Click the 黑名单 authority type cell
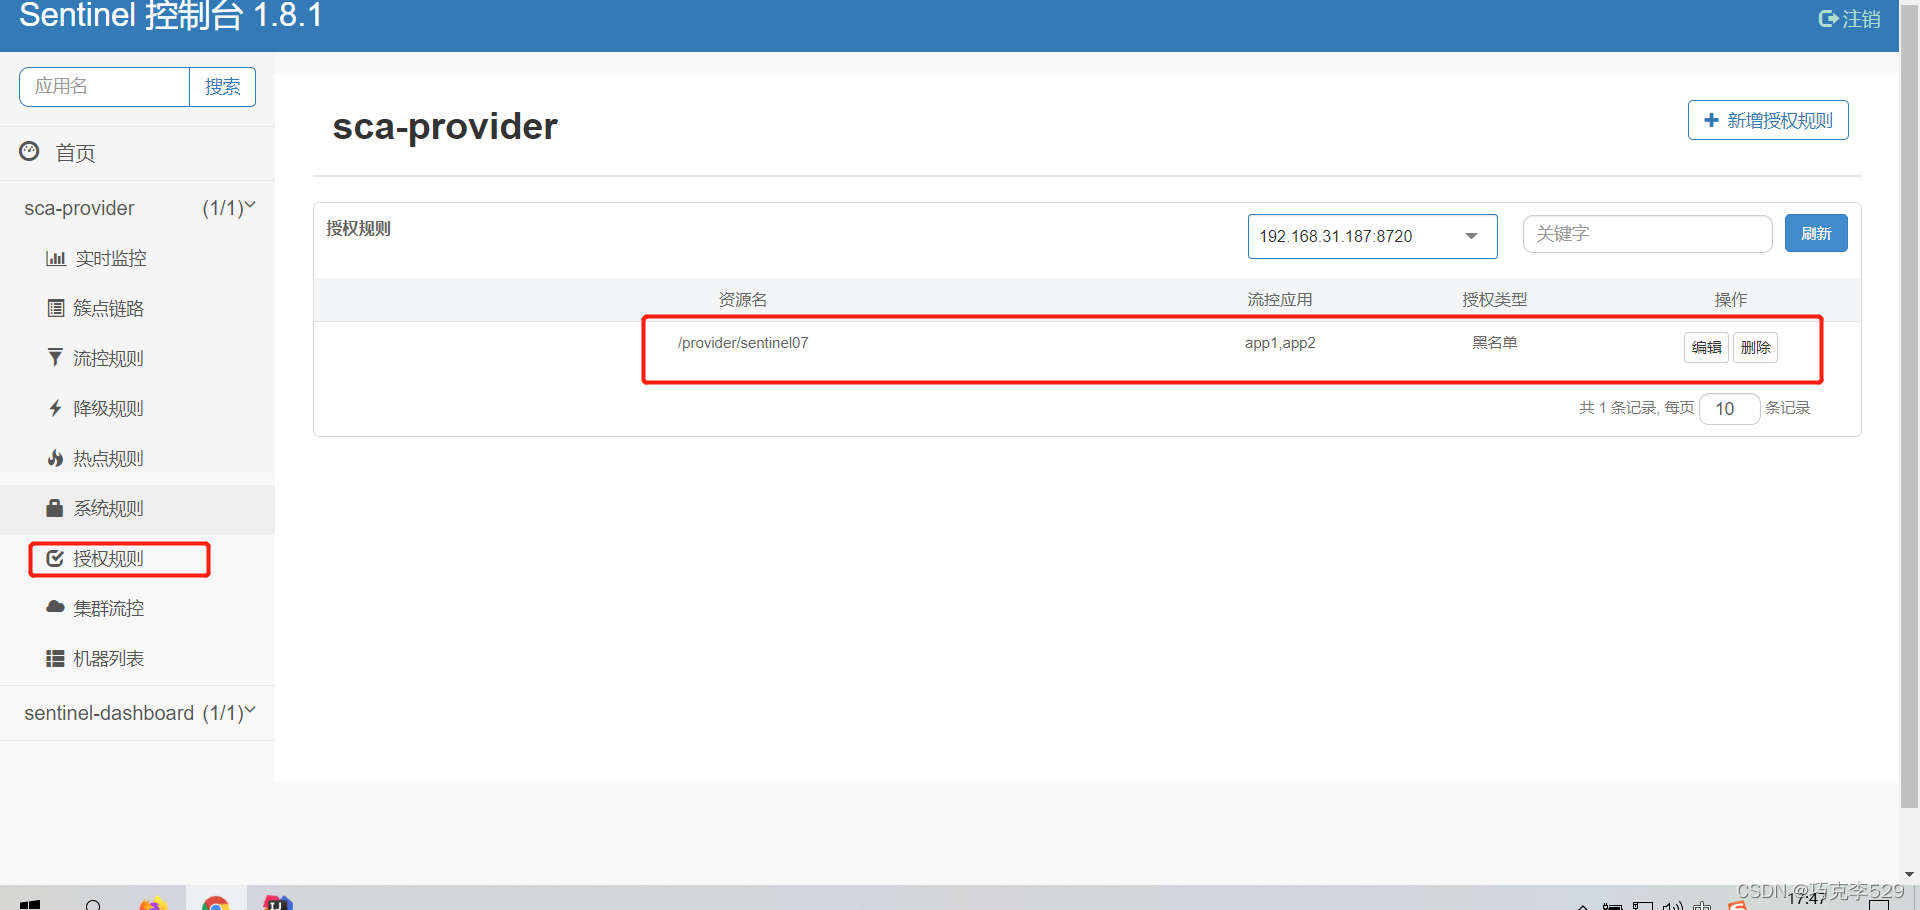This screenshot has height=910, width=1920. 1495,343
